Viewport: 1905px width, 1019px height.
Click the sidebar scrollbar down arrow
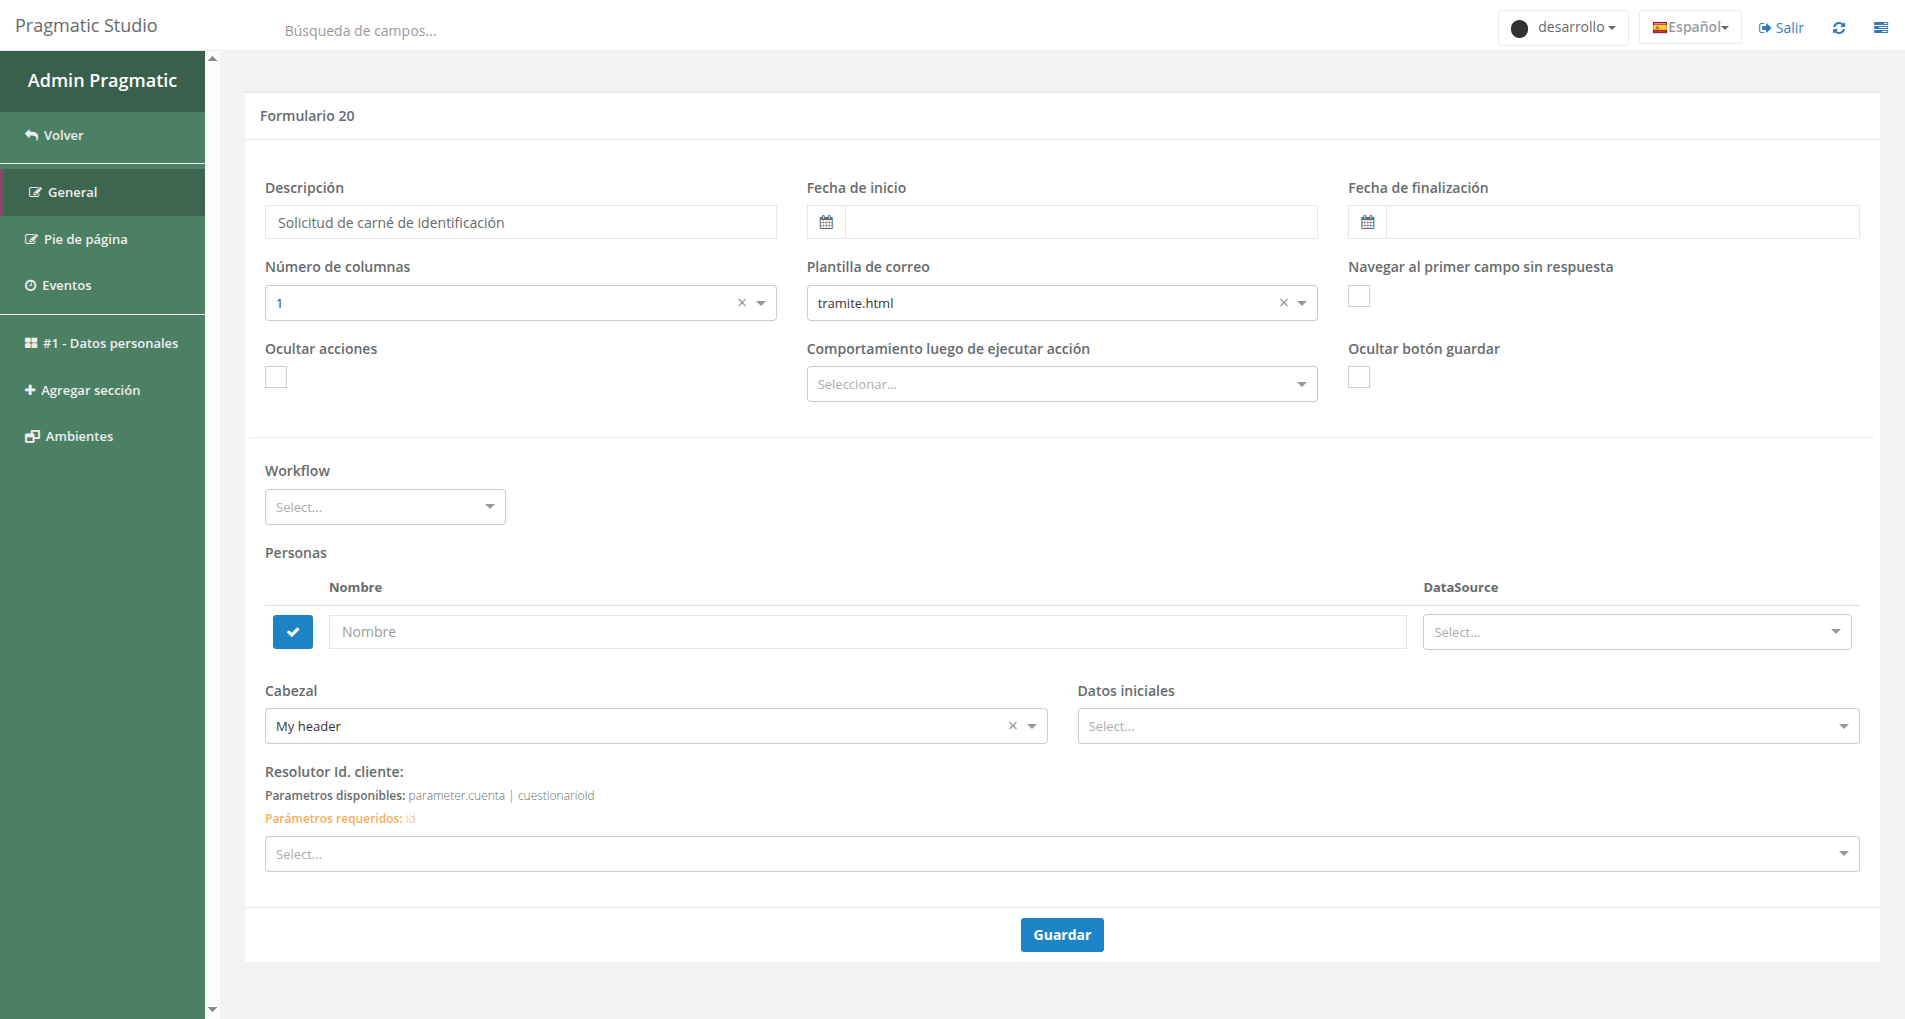212,1010
